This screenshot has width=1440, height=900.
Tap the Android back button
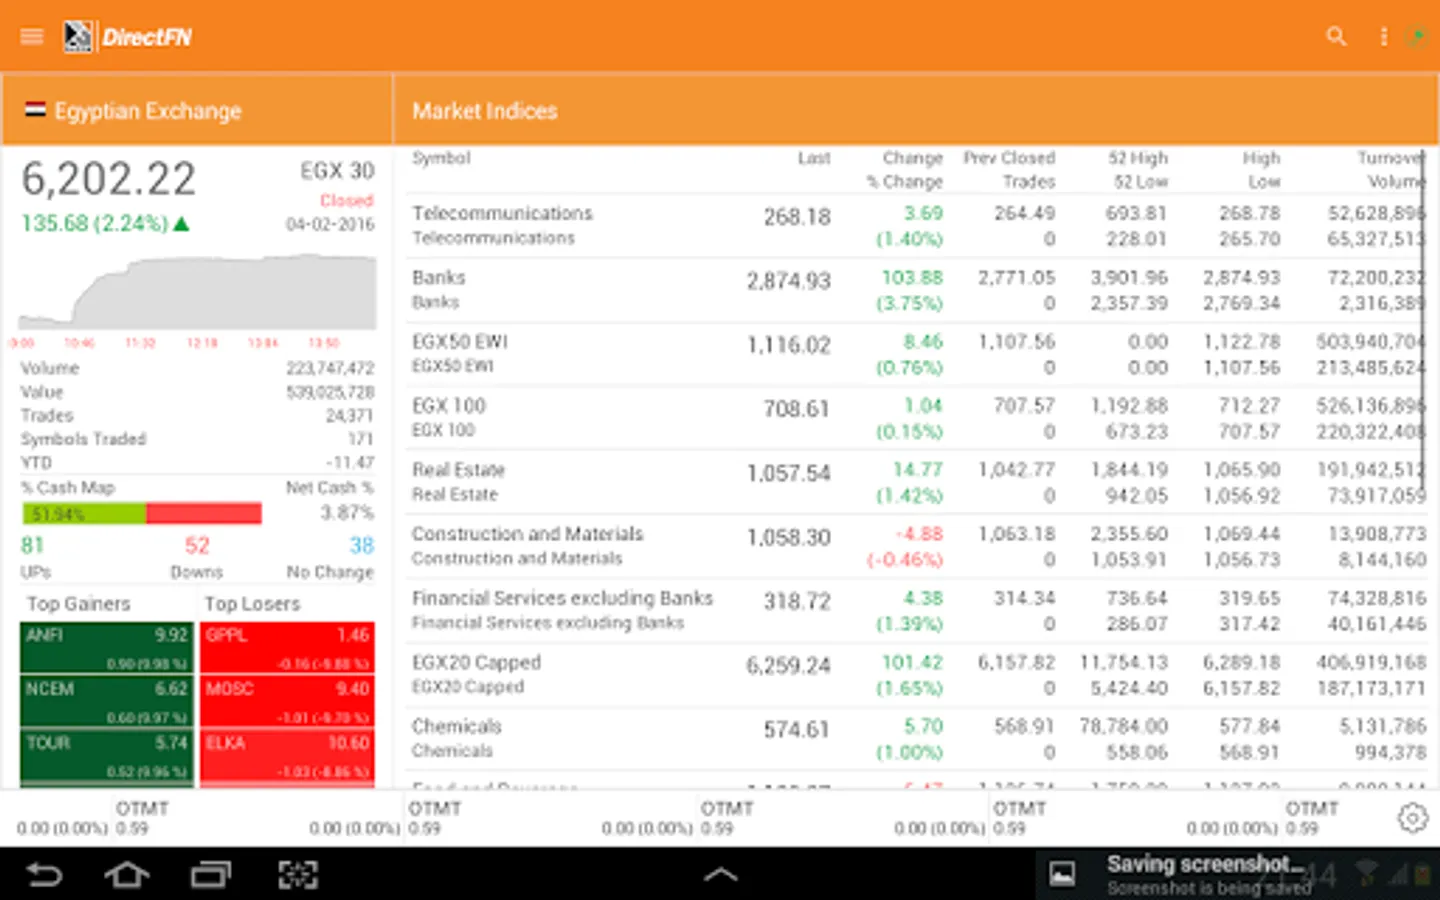click(43, 875)
